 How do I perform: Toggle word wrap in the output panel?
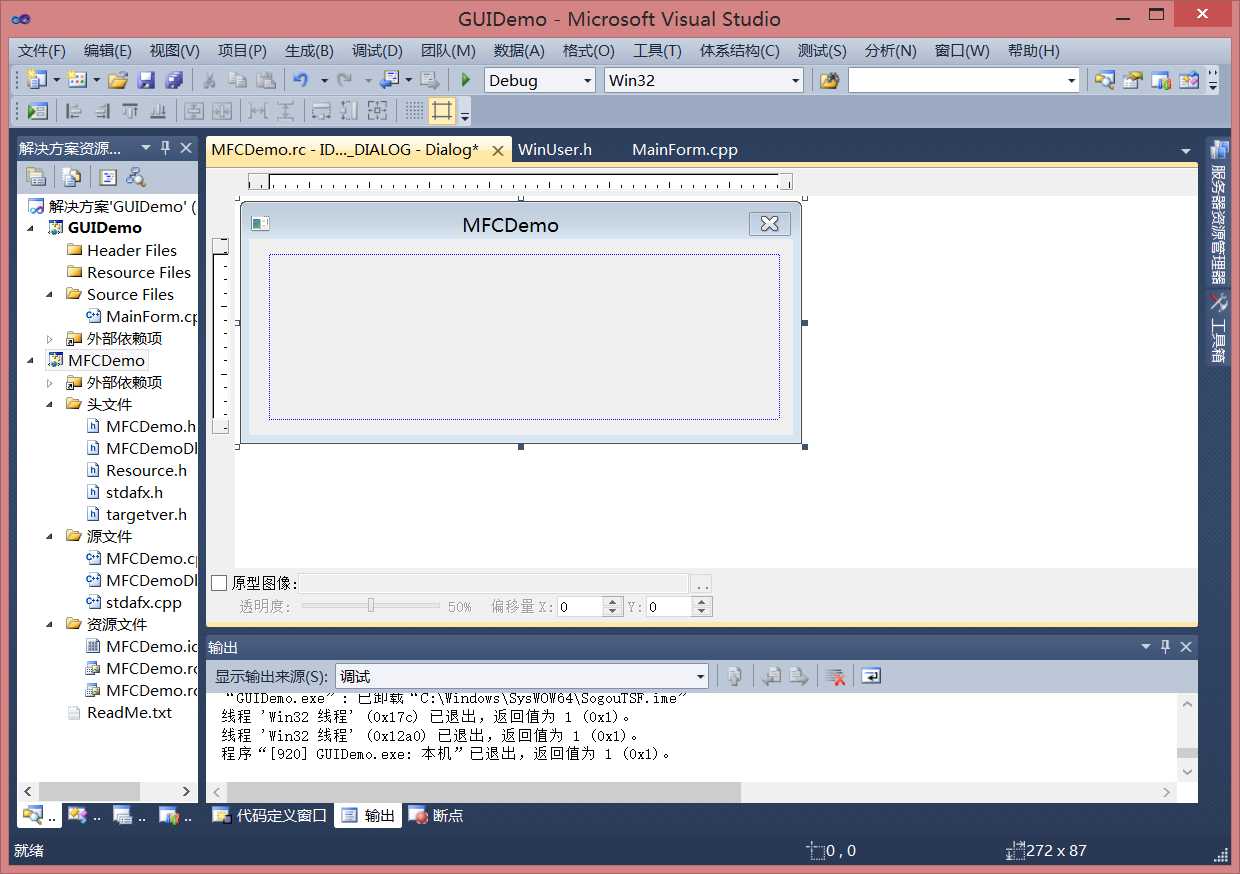[871, 677]
